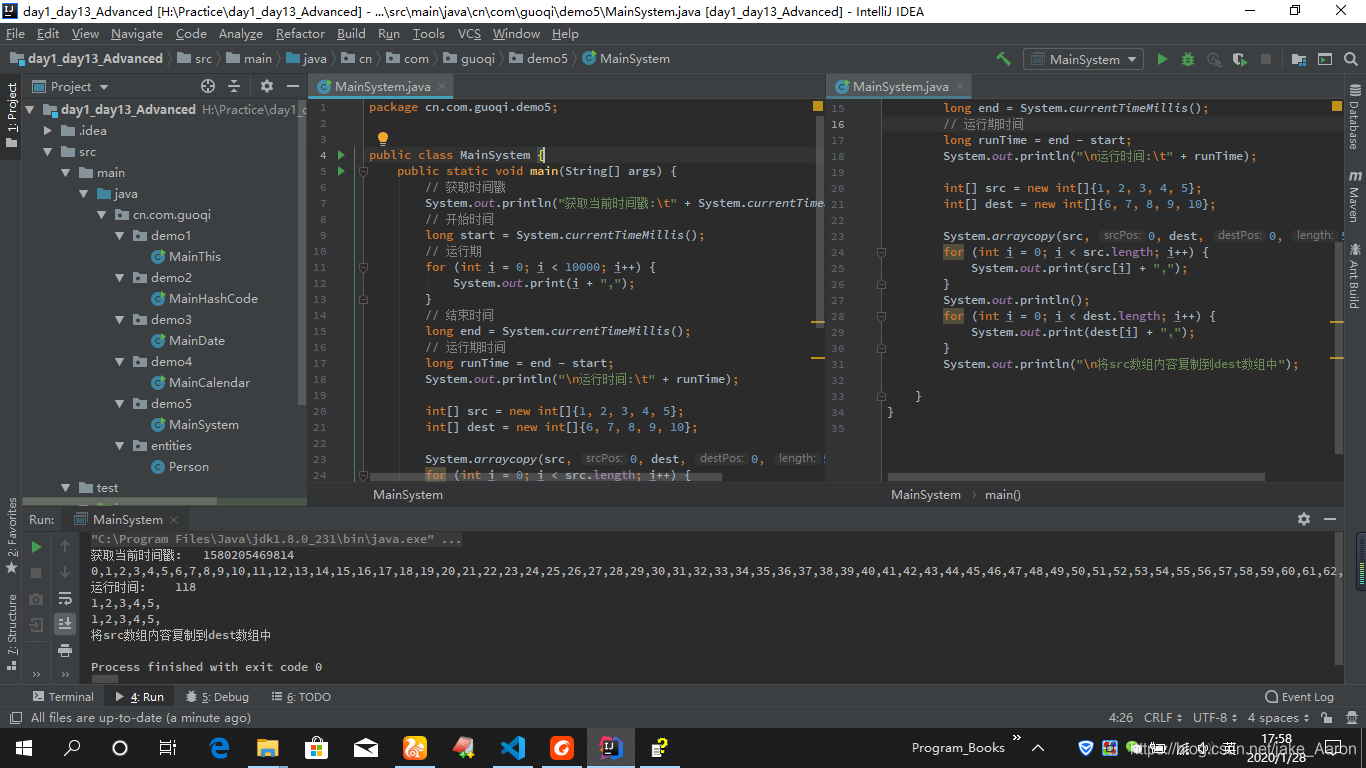Collapse the day1_day13_Advanced root node
Image resolution: width=1366 pixels, height=768 pixels.
tap(30, 110)
